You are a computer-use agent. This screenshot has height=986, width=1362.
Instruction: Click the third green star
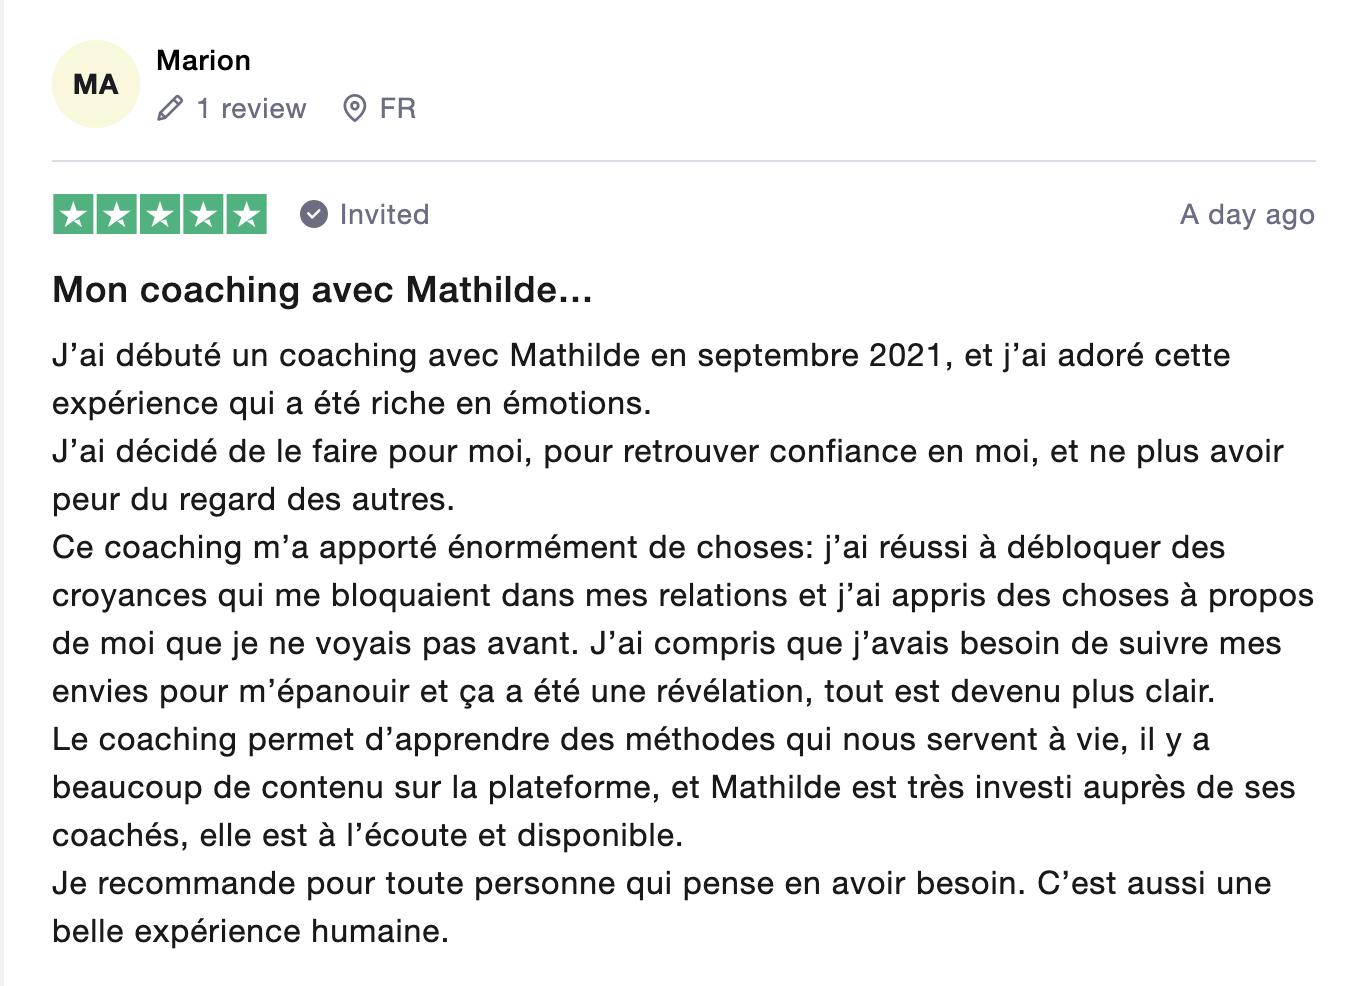point(160,214)
